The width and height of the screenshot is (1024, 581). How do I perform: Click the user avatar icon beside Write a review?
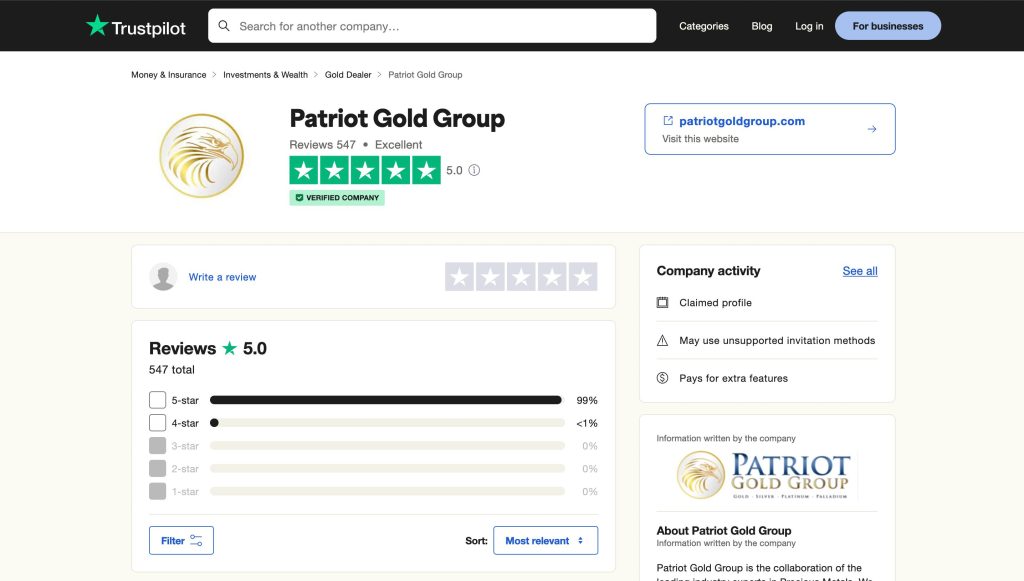coord(163,277)
